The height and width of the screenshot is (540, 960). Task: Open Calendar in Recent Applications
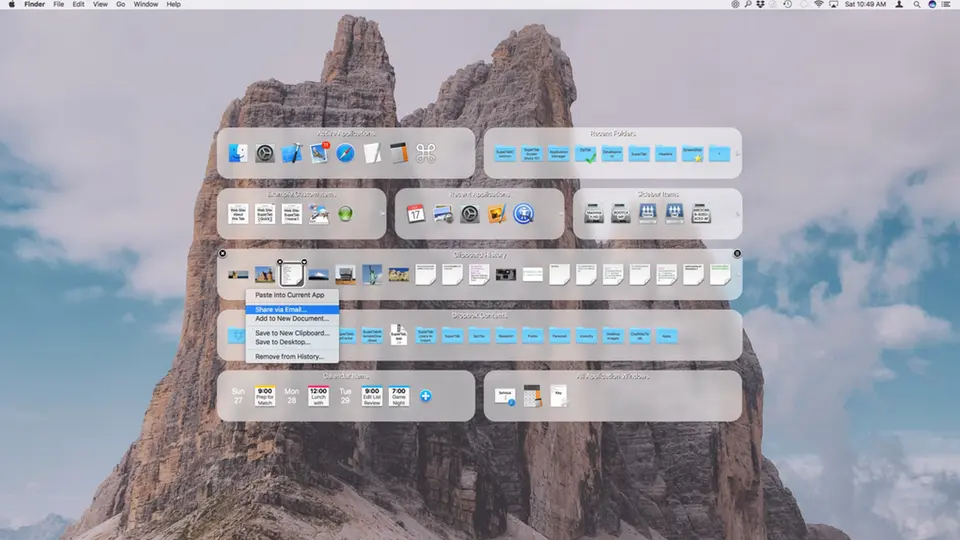(416, 214)
